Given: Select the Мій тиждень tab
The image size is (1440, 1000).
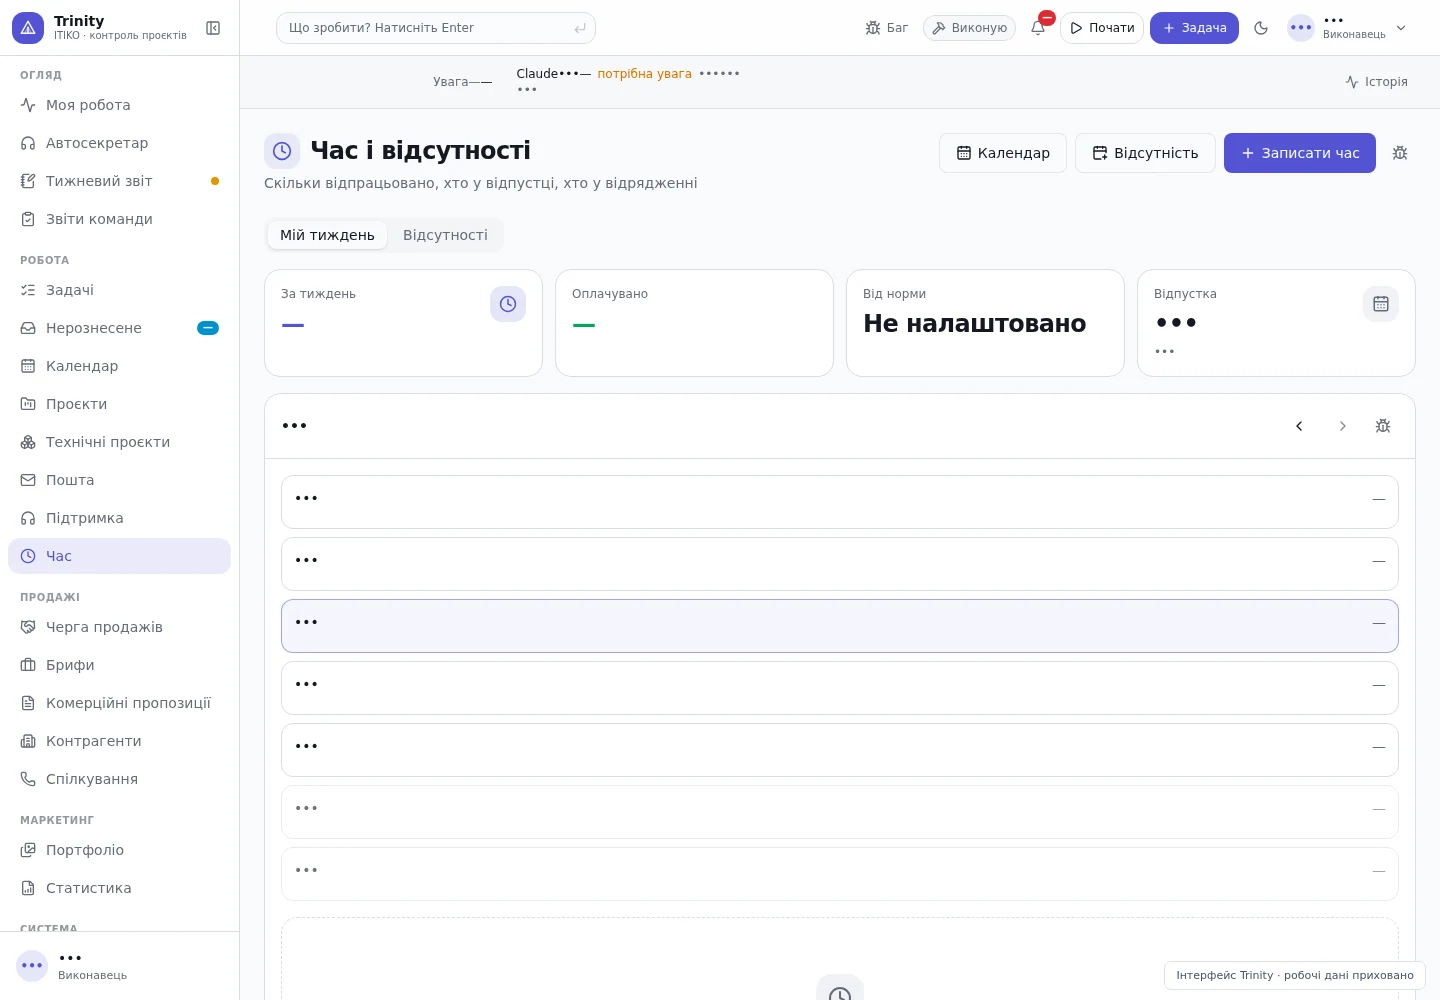Looking at the screenshot, I should click(327, 235).
